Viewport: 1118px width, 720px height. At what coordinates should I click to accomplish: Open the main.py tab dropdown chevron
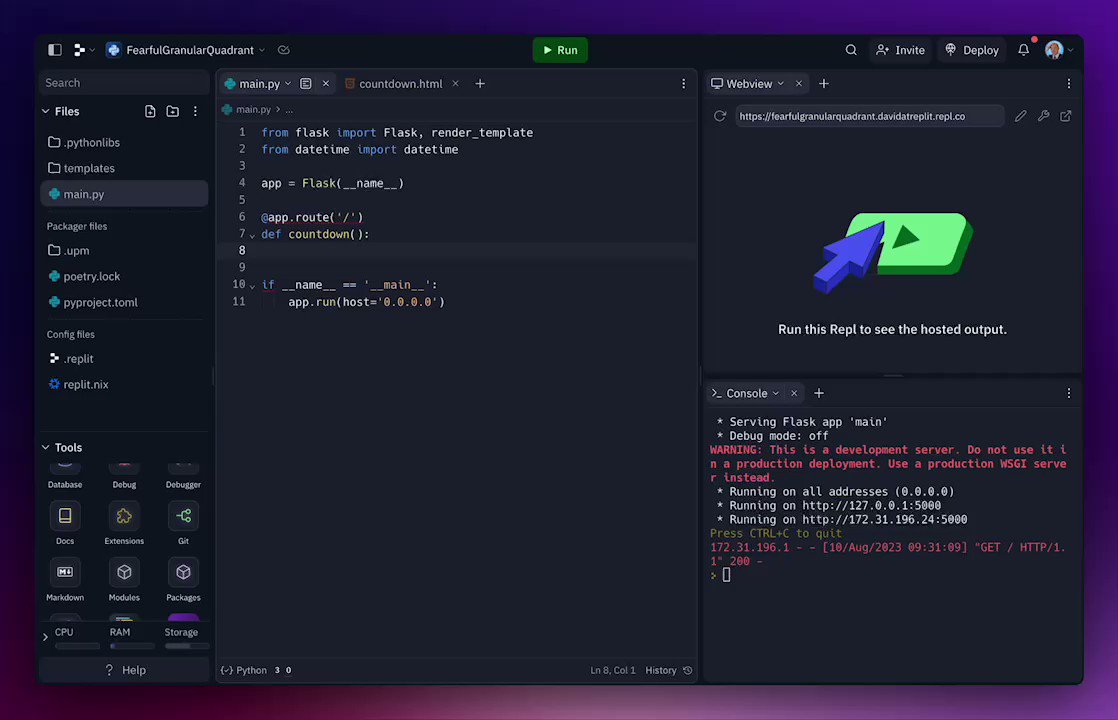(x=288, y=83)
